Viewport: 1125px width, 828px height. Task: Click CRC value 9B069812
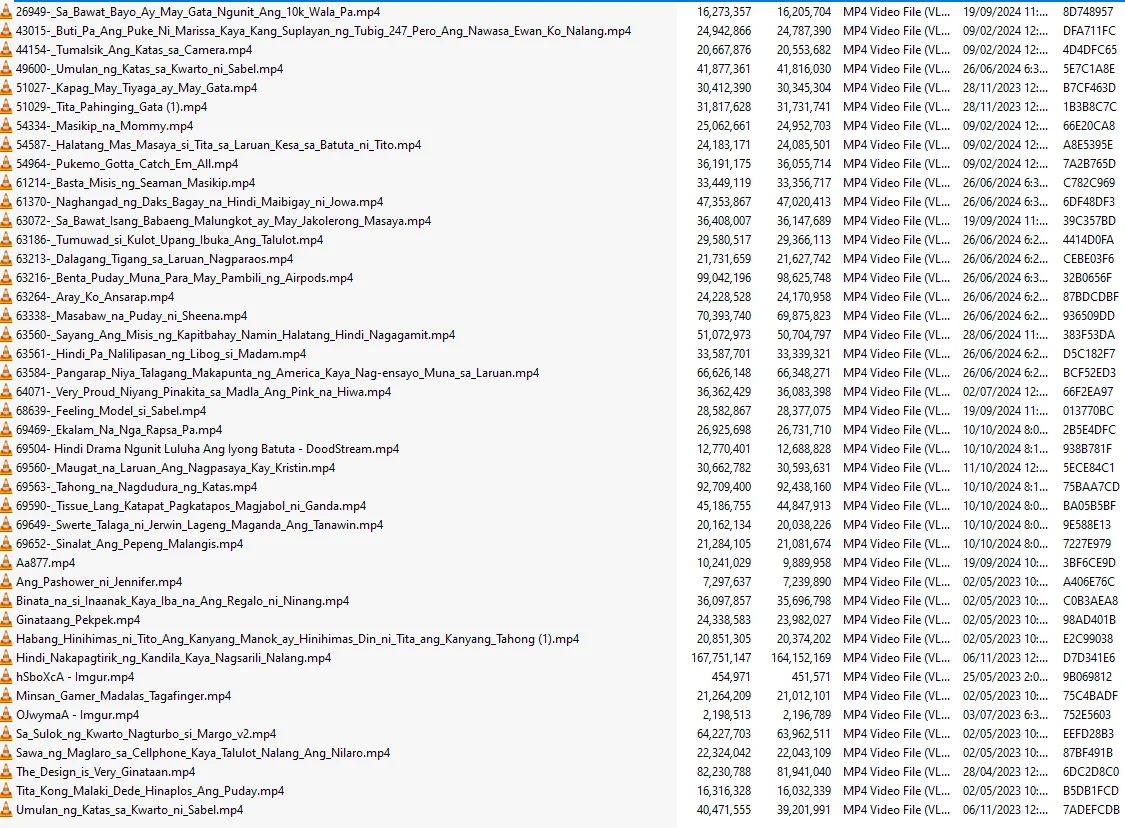tap(1088, 677)
